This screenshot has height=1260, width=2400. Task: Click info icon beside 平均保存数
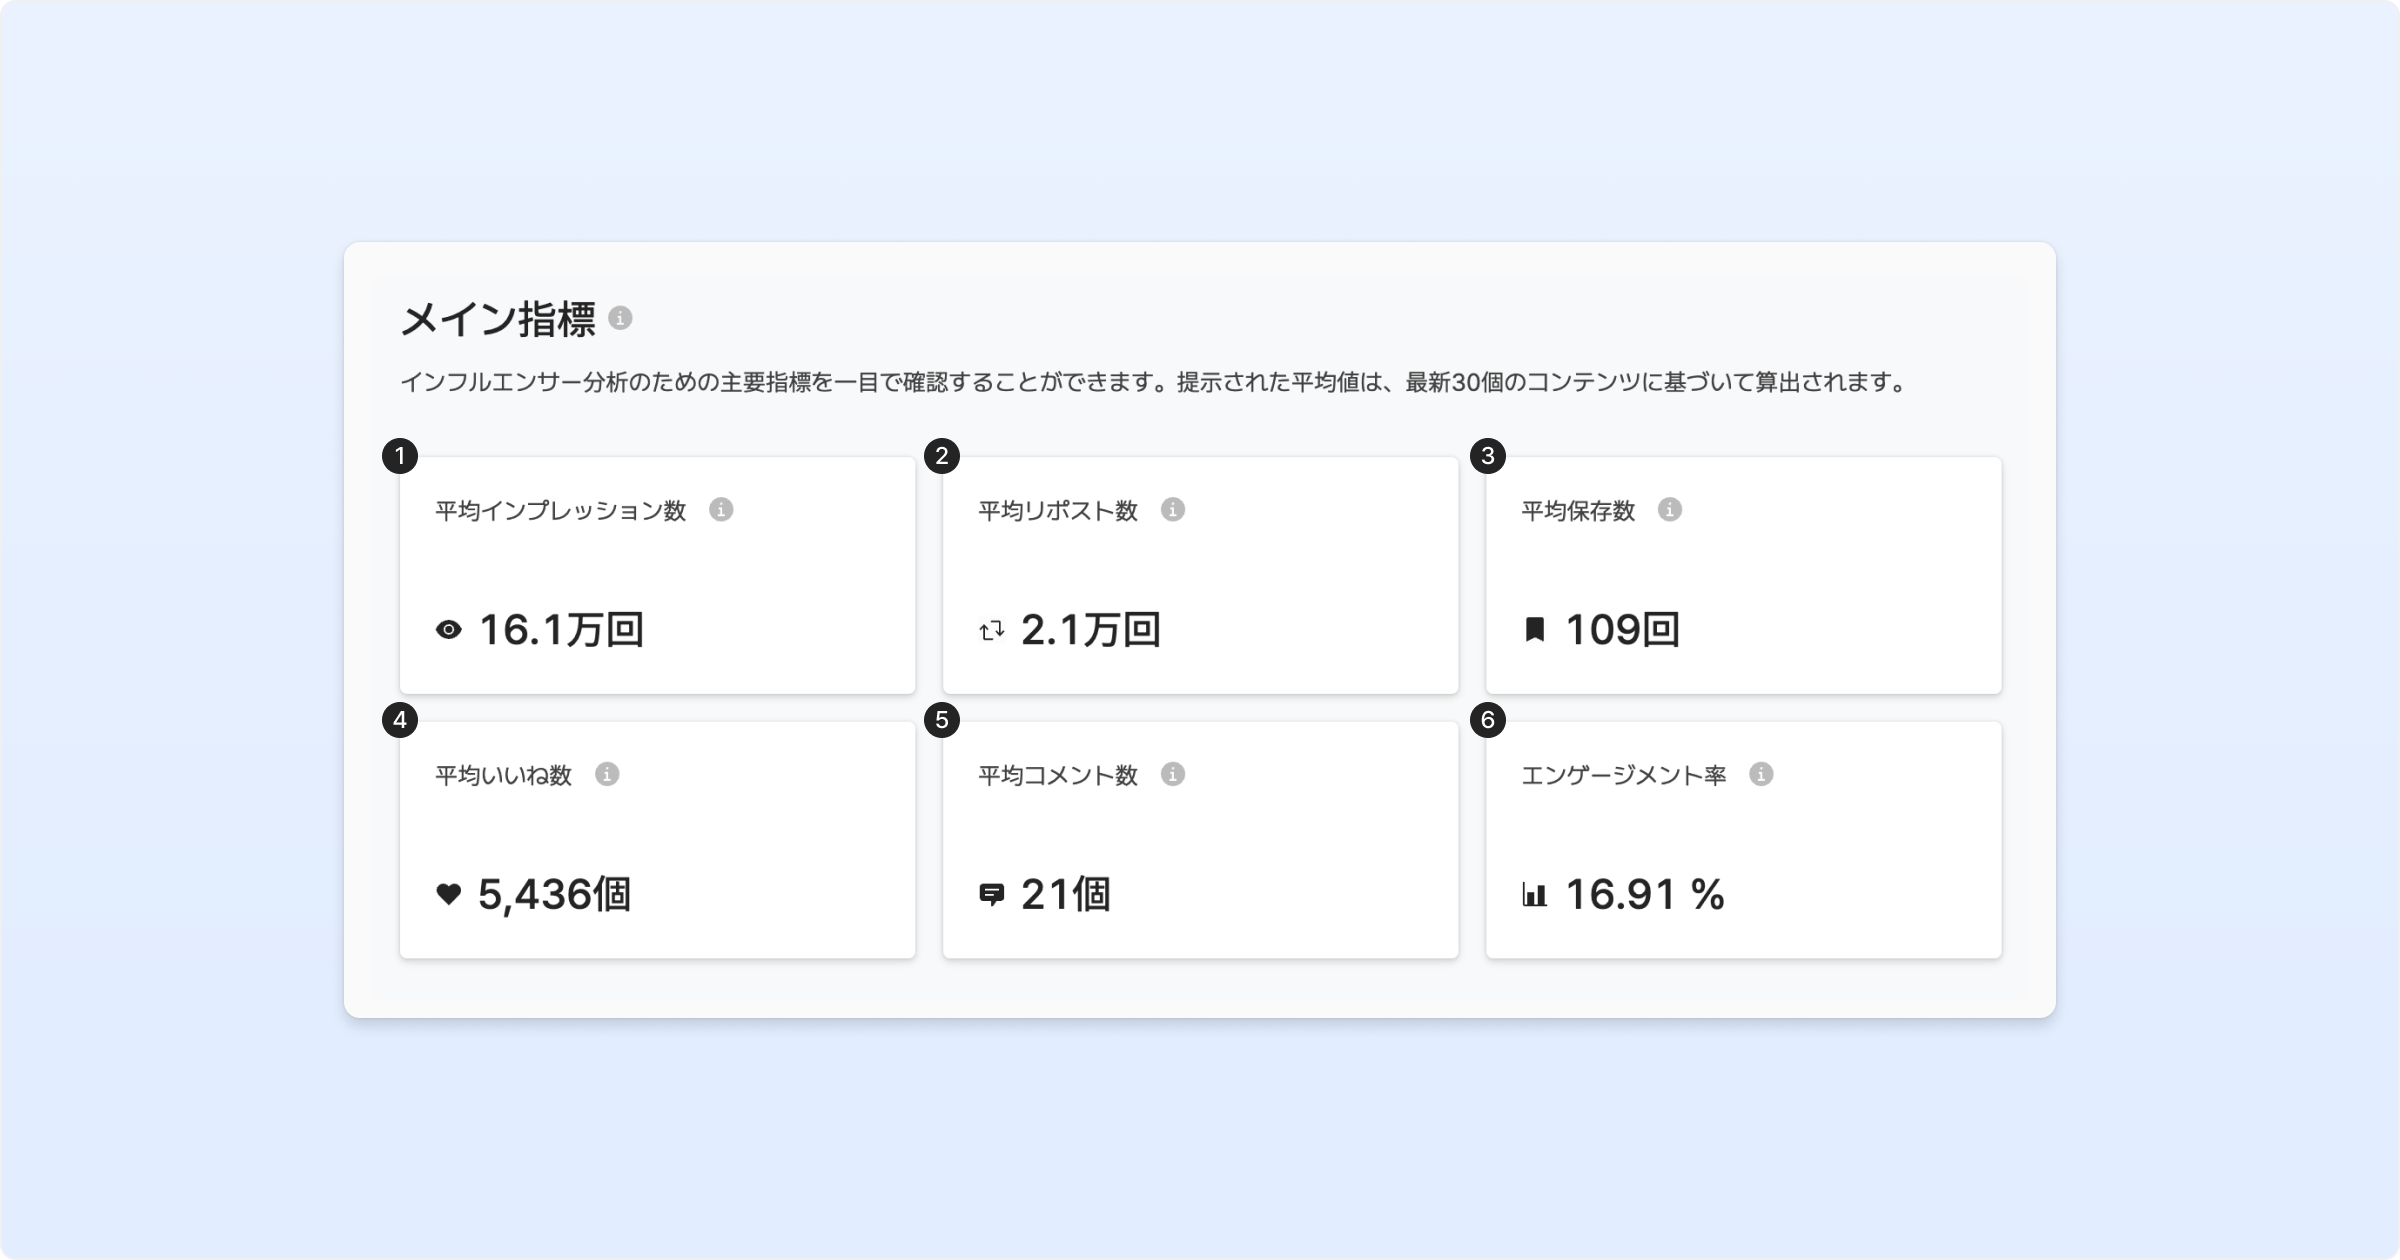[x=1669, y=510]
